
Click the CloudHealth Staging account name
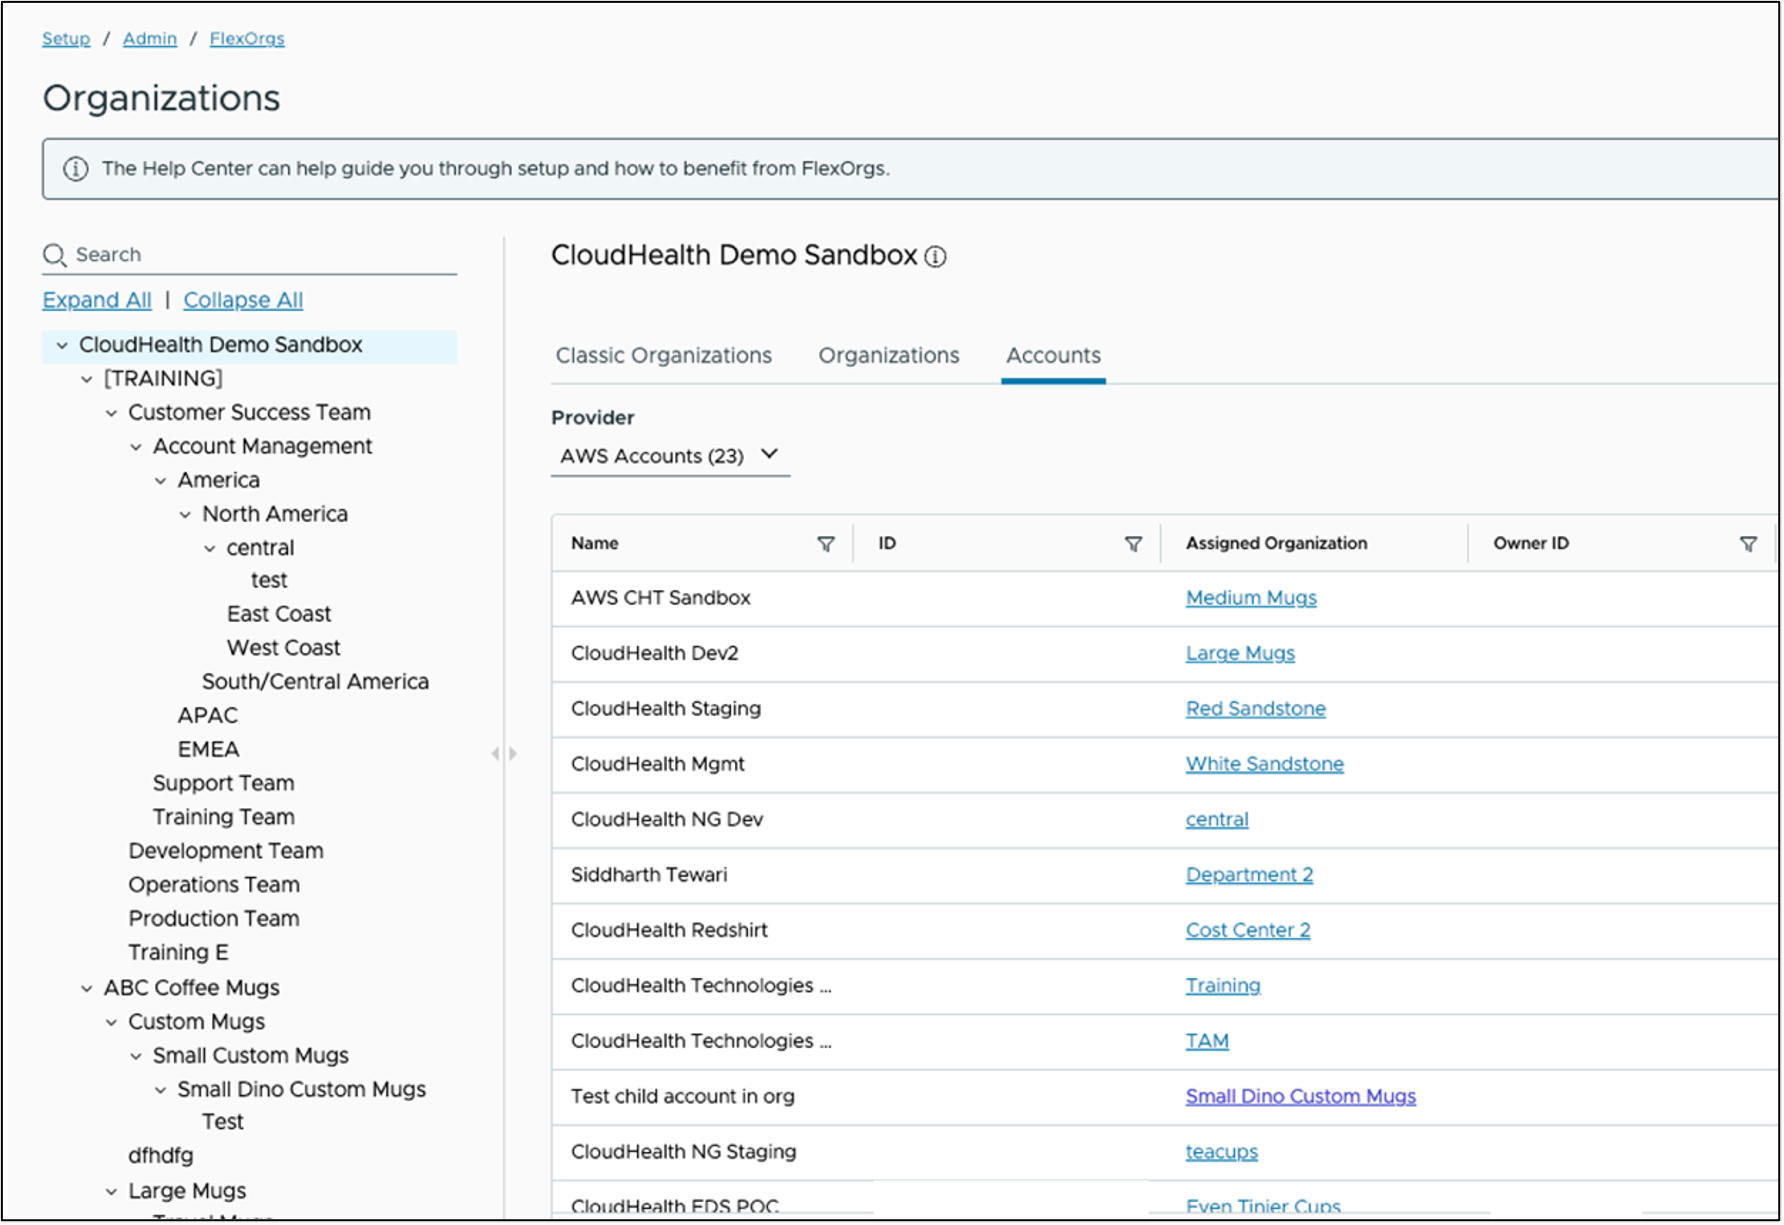(x=666, y=710)
